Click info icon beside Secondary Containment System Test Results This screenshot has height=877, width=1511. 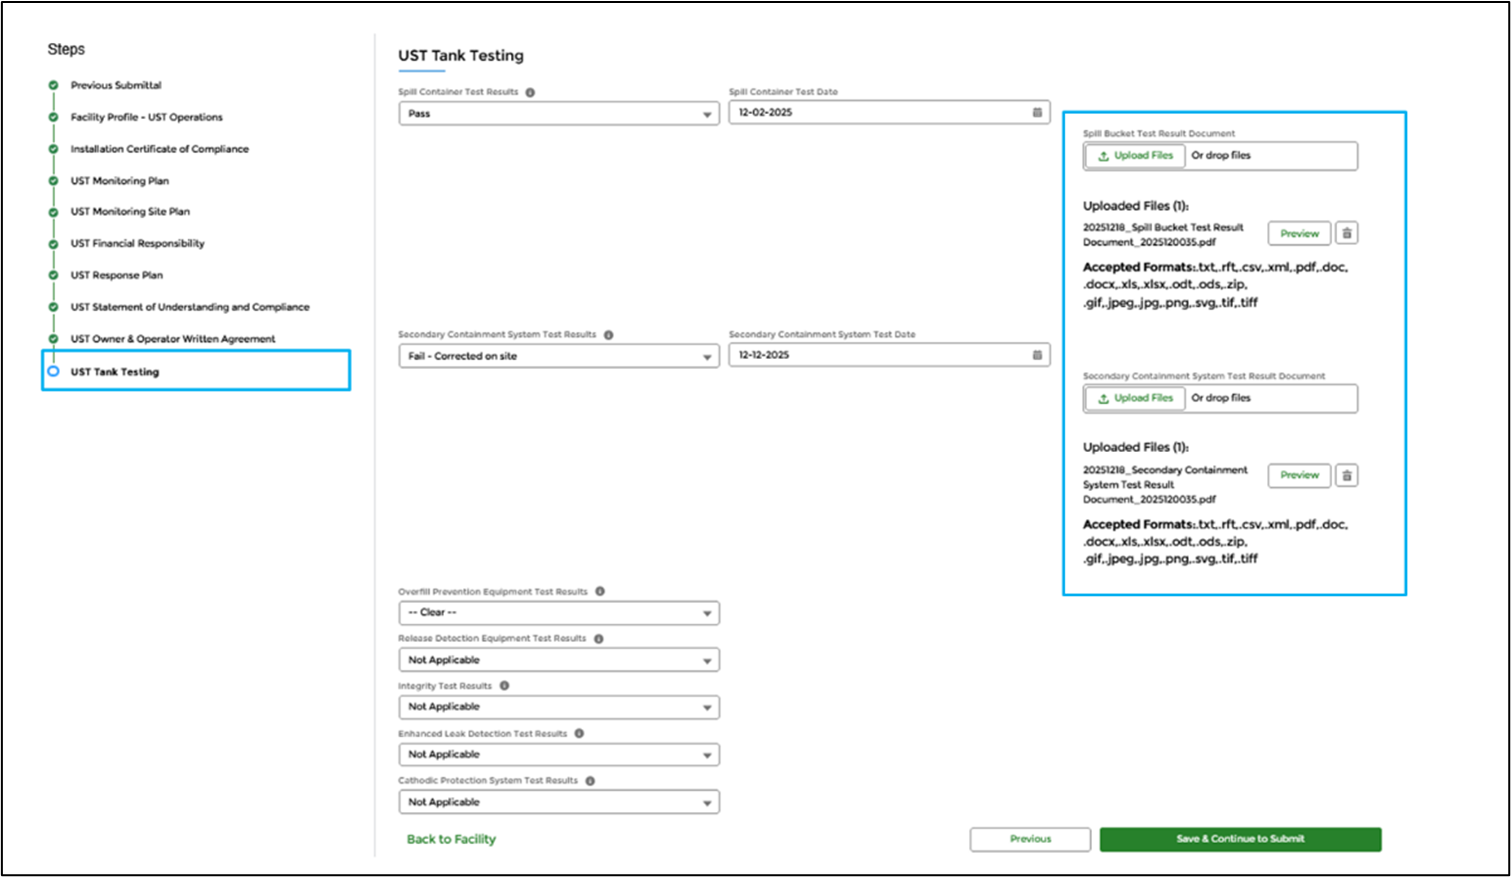pos(608,335)
